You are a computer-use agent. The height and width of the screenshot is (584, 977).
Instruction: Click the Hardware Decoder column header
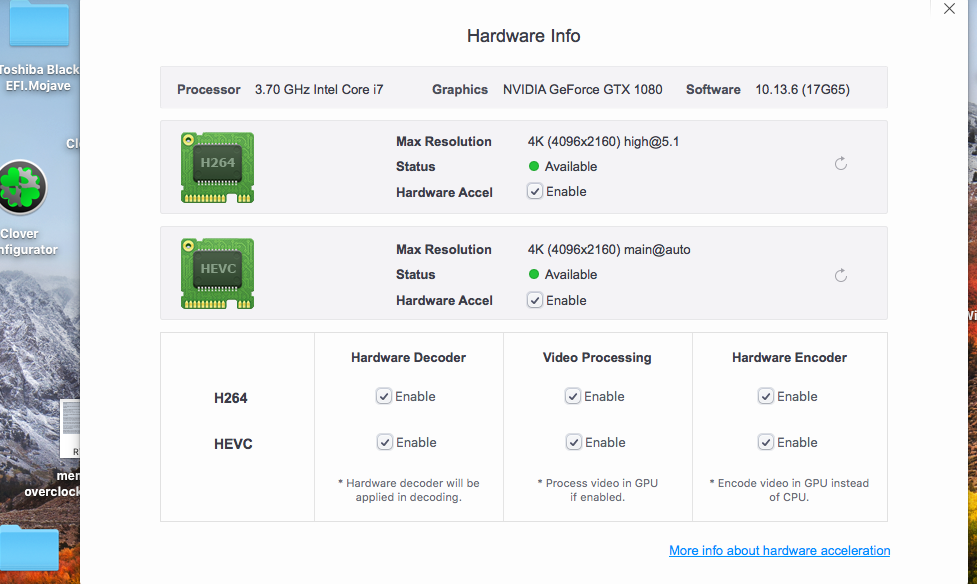pyautogui.click(x=409, y=358)
